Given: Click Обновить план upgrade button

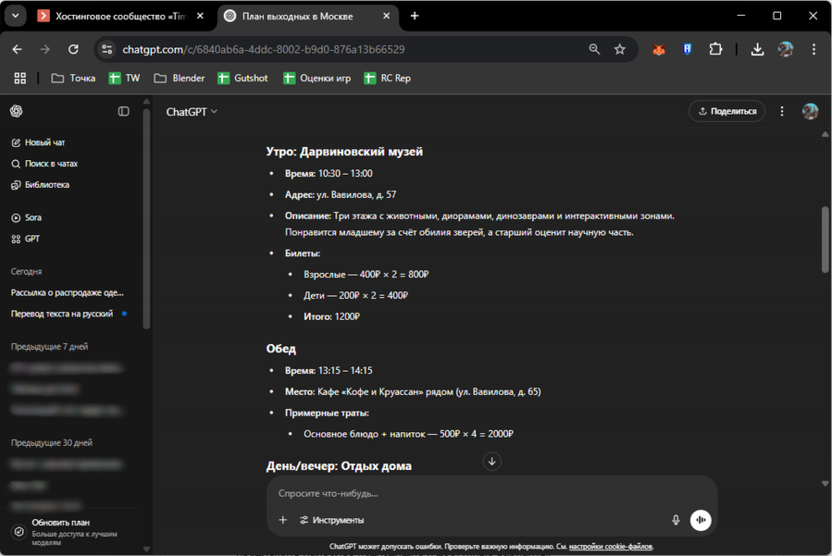Looking at the screenshot, I should click(69, 531).
